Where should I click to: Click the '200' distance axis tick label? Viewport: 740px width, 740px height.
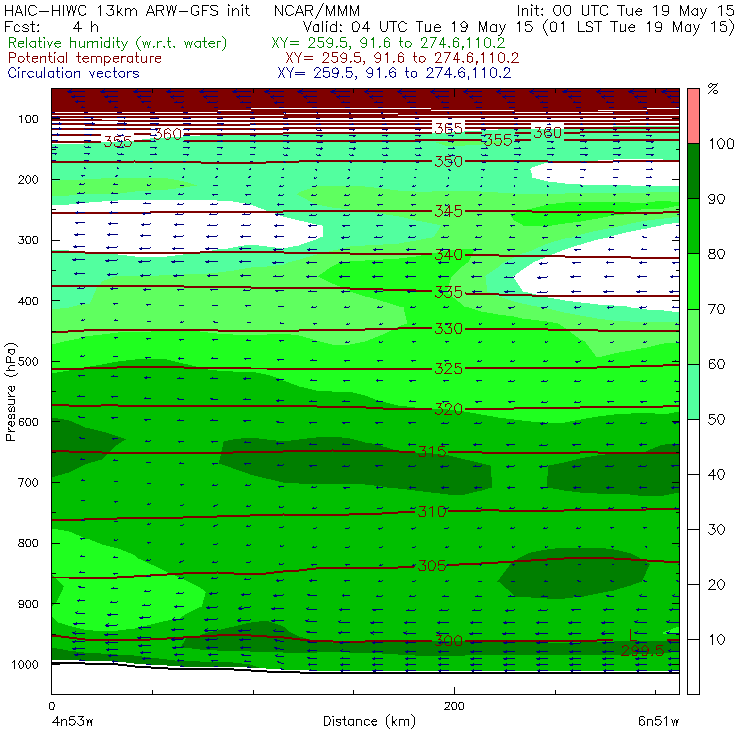point(454,706)
